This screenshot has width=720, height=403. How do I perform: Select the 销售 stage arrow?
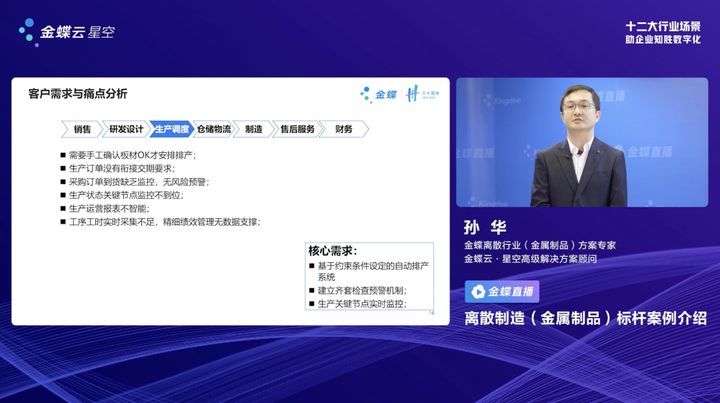pyautogui.click(x=82, y=129)
